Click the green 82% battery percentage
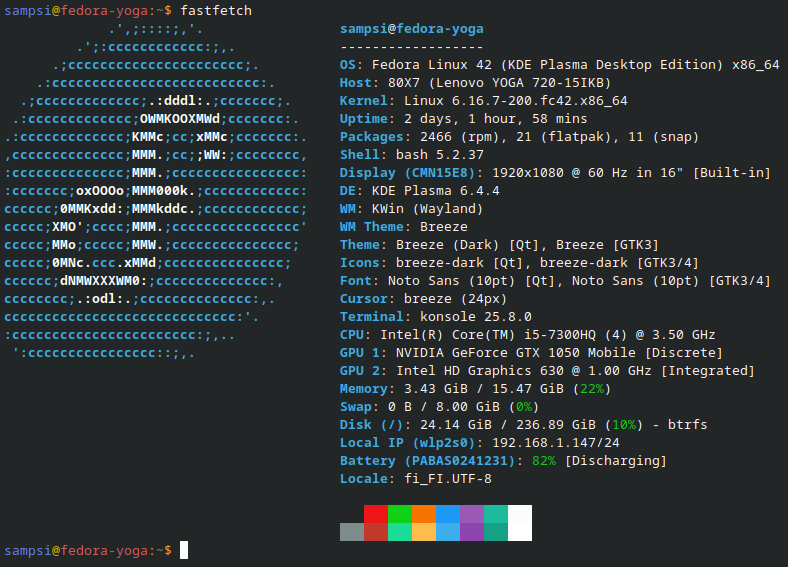 tap(543, 460)
